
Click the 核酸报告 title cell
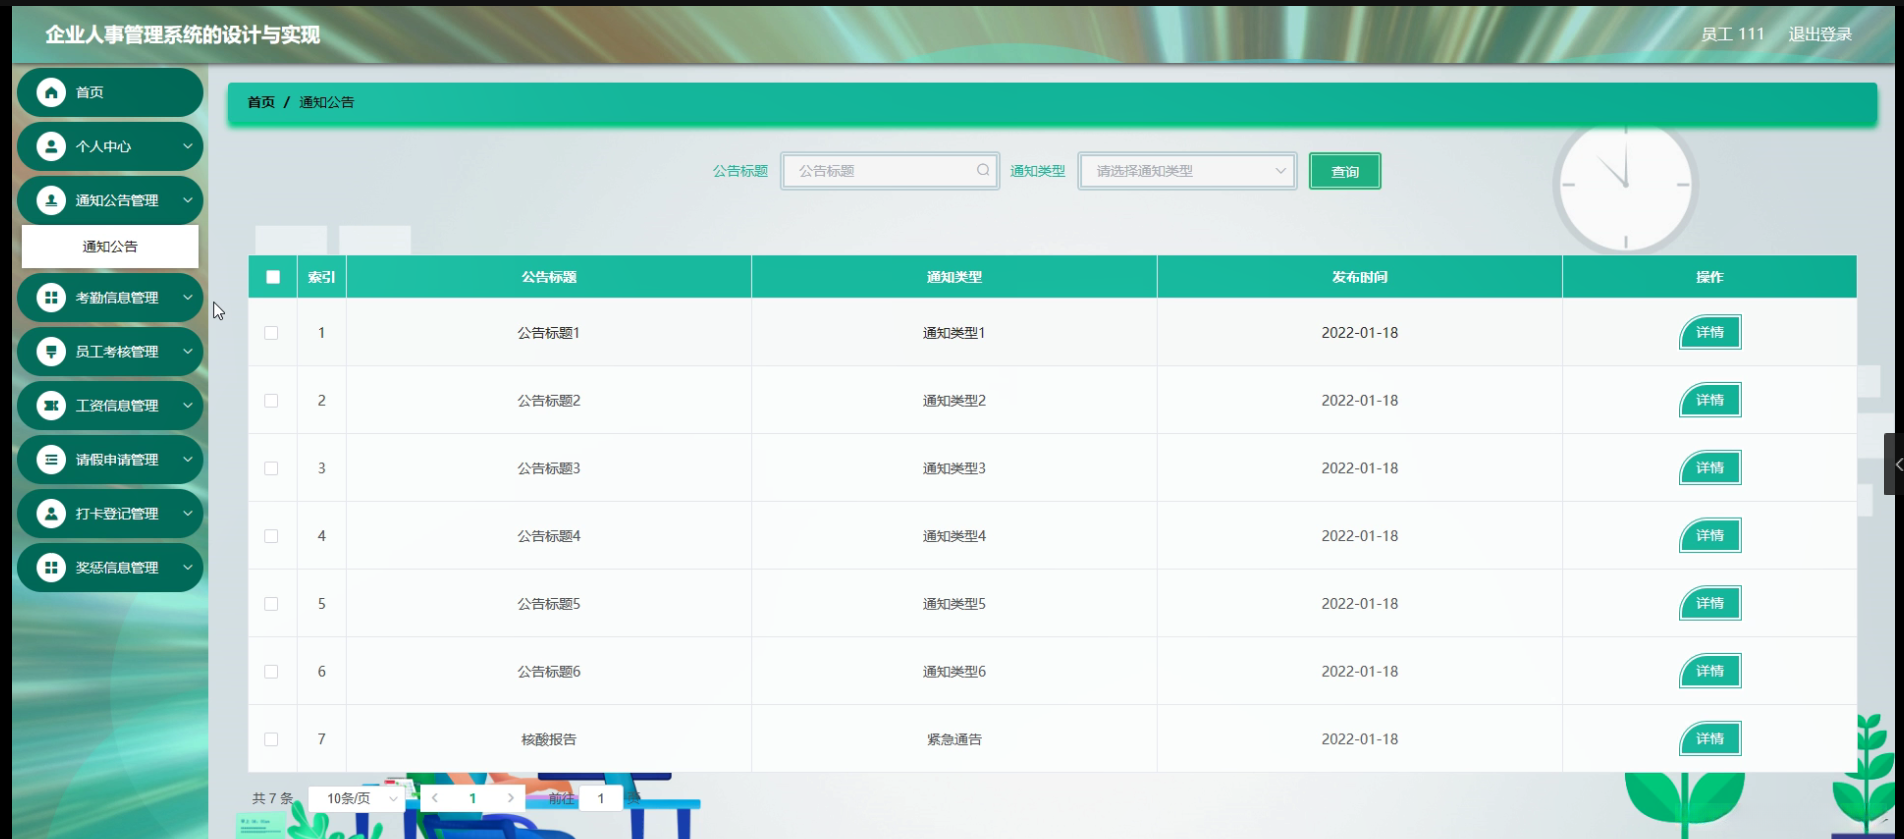[x=549, y=739]
